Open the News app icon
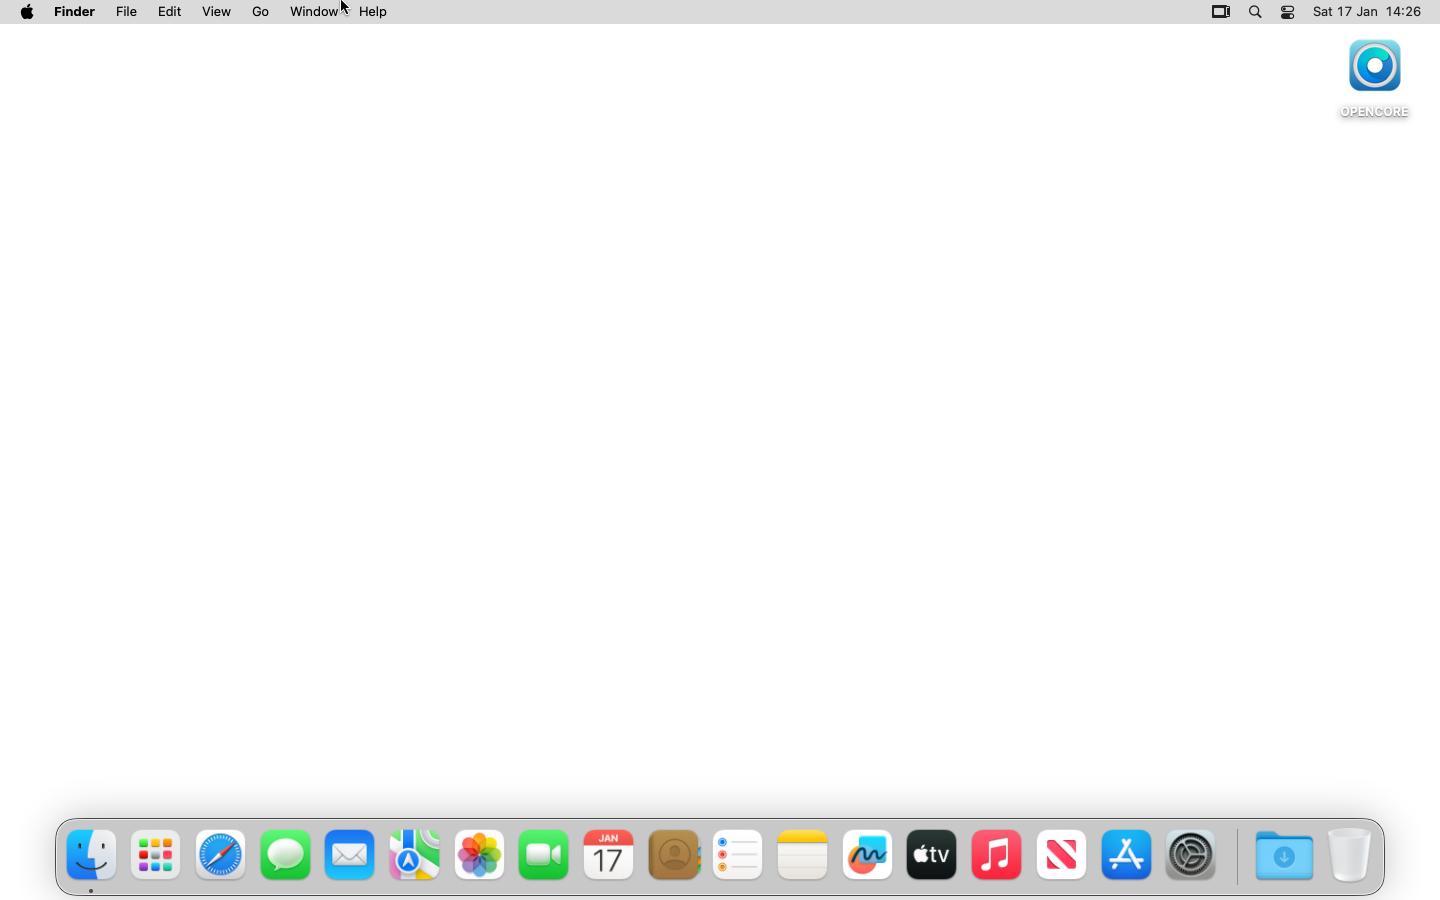 1062,855
